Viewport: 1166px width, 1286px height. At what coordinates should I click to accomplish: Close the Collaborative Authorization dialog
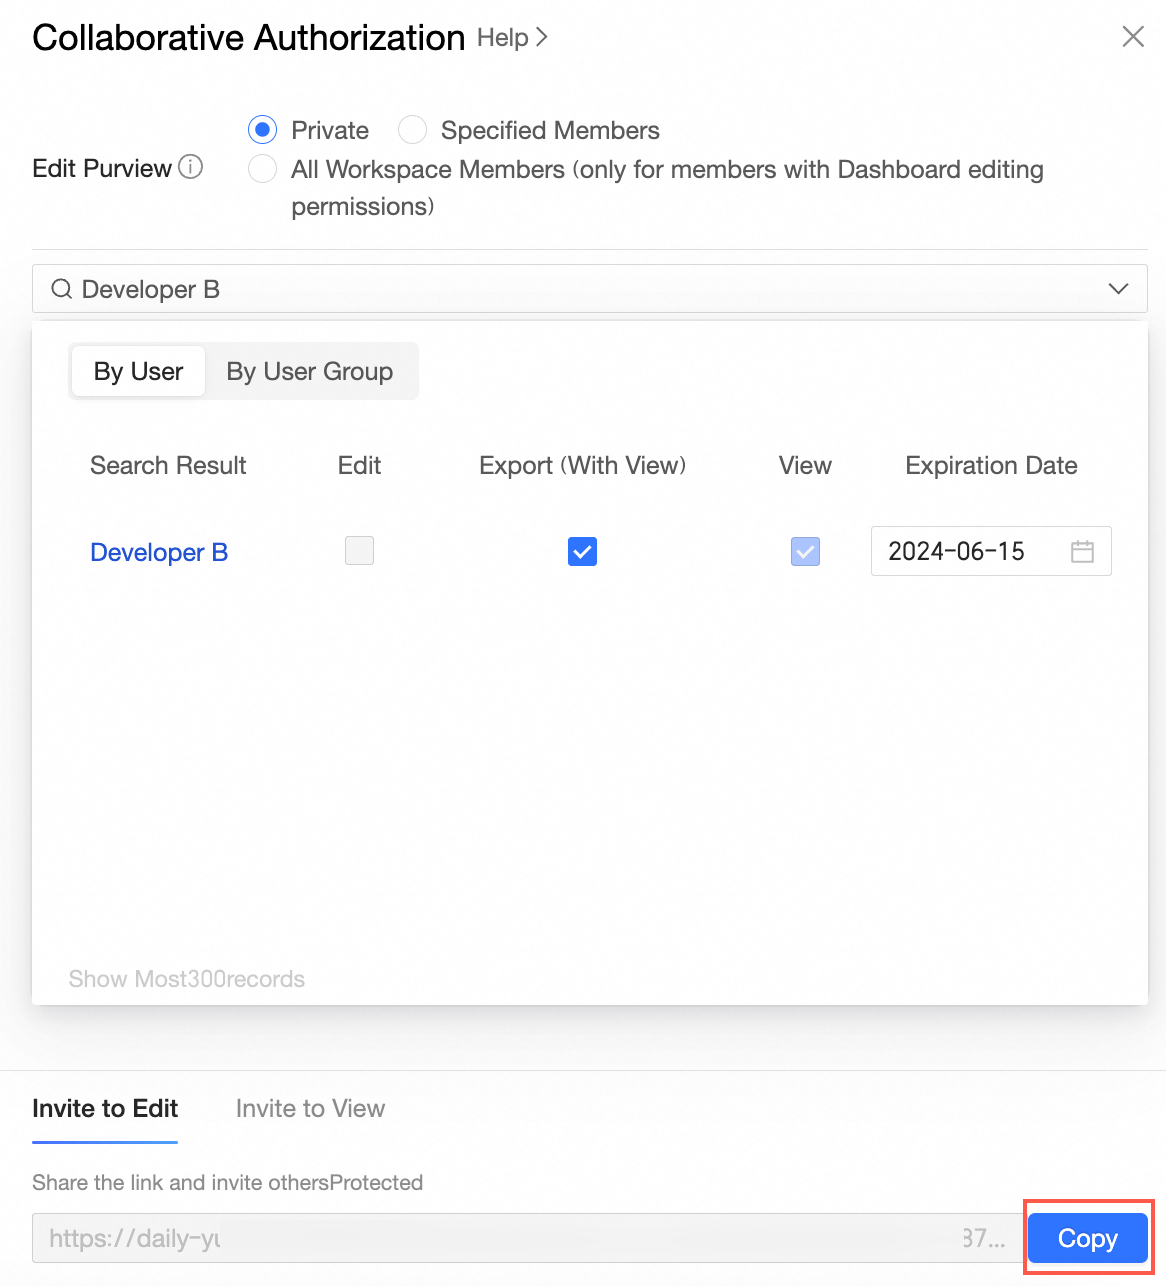(1132, 37)
